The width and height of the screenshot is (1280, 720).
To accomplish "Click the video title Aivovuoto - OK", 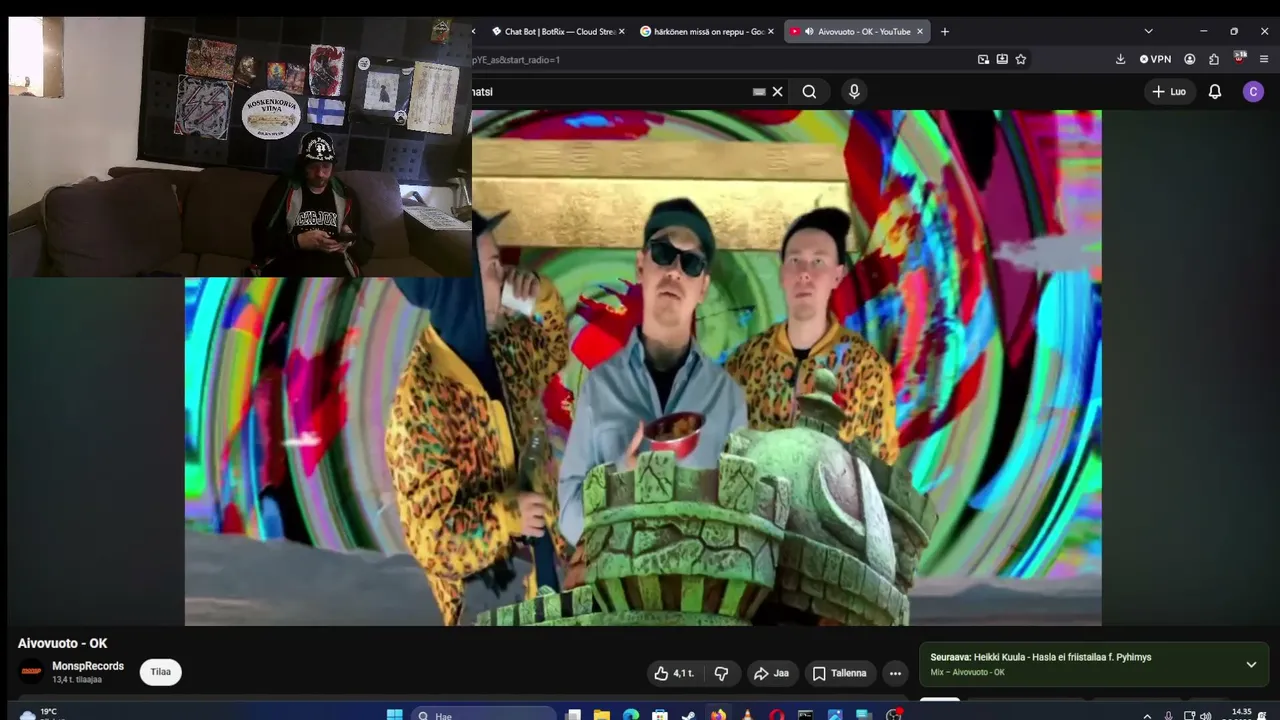I will (62, 643).
